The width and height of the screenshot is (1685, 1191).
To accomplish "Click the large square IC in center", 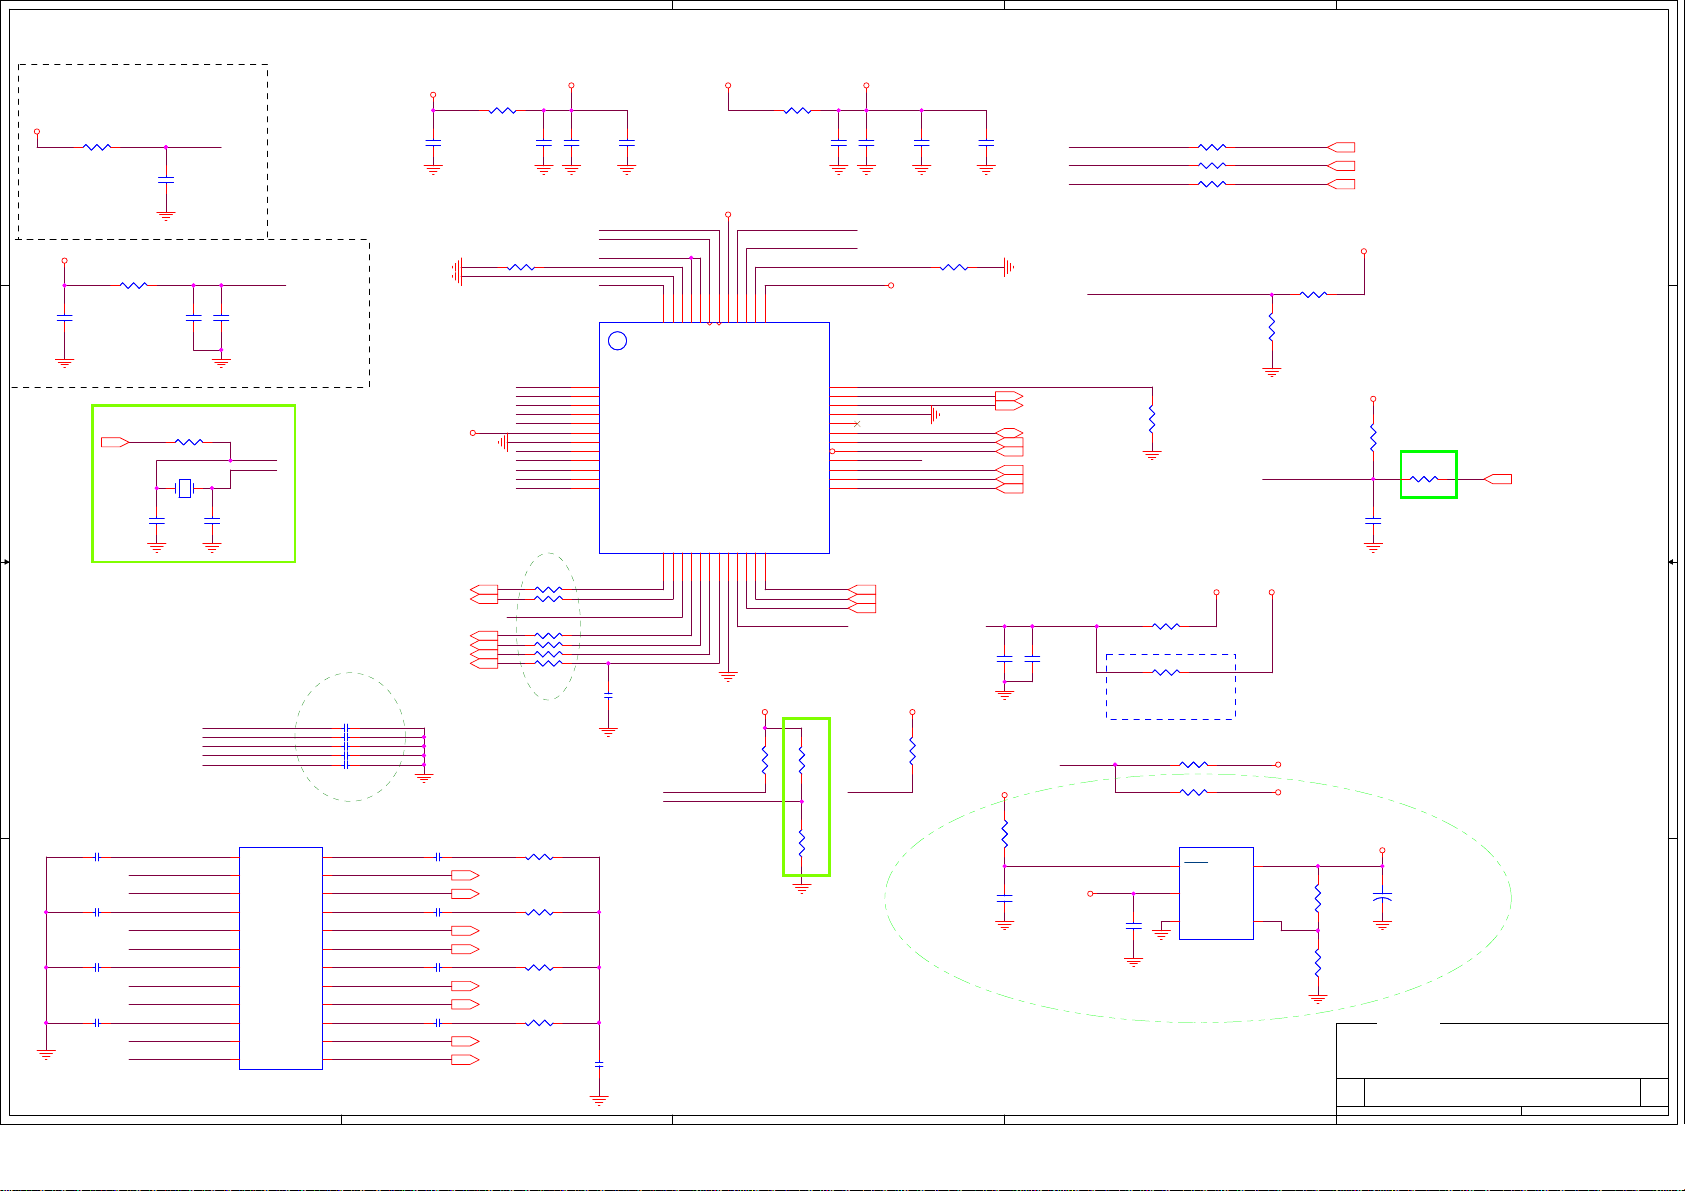I will 714,437.
